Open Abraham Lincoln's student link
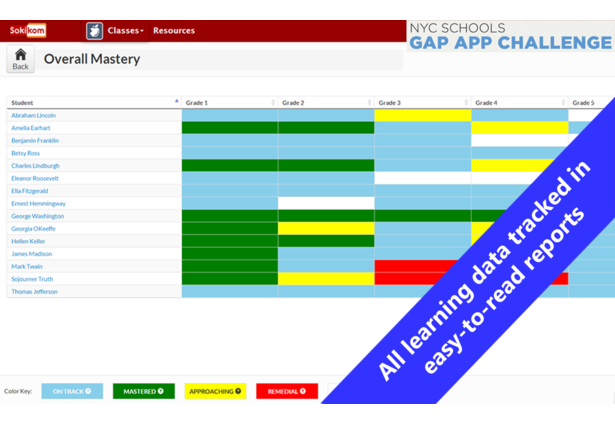The image size is (615, 424). coord(33,115)
